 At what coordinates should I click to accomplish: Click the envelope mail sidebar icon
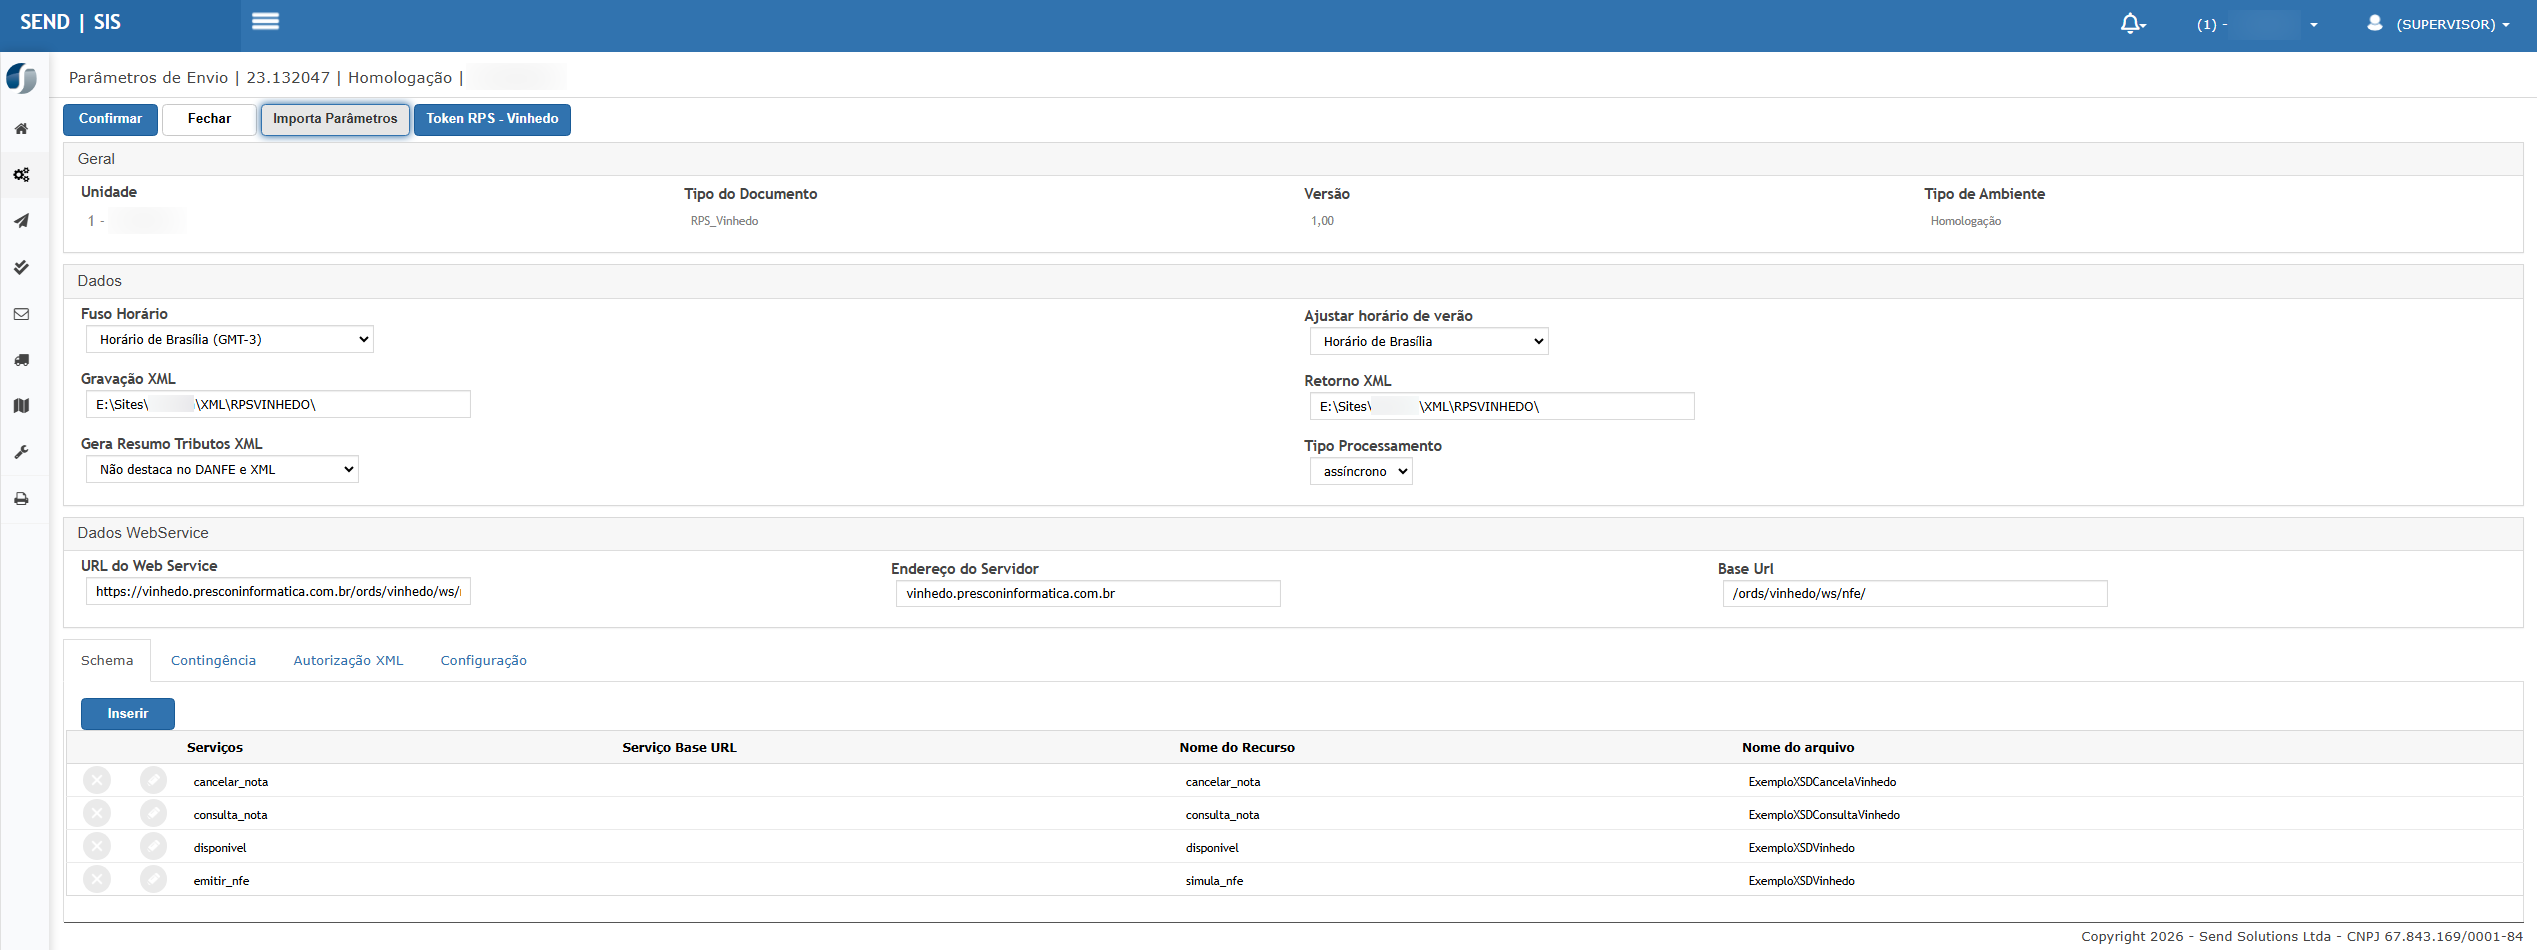pos(21,314)
